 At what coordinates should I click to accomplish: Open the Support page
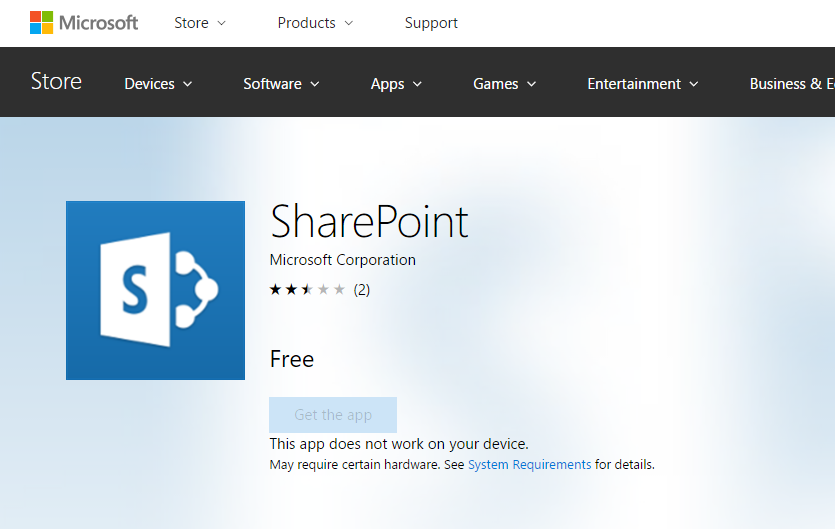tap(431, 23)
